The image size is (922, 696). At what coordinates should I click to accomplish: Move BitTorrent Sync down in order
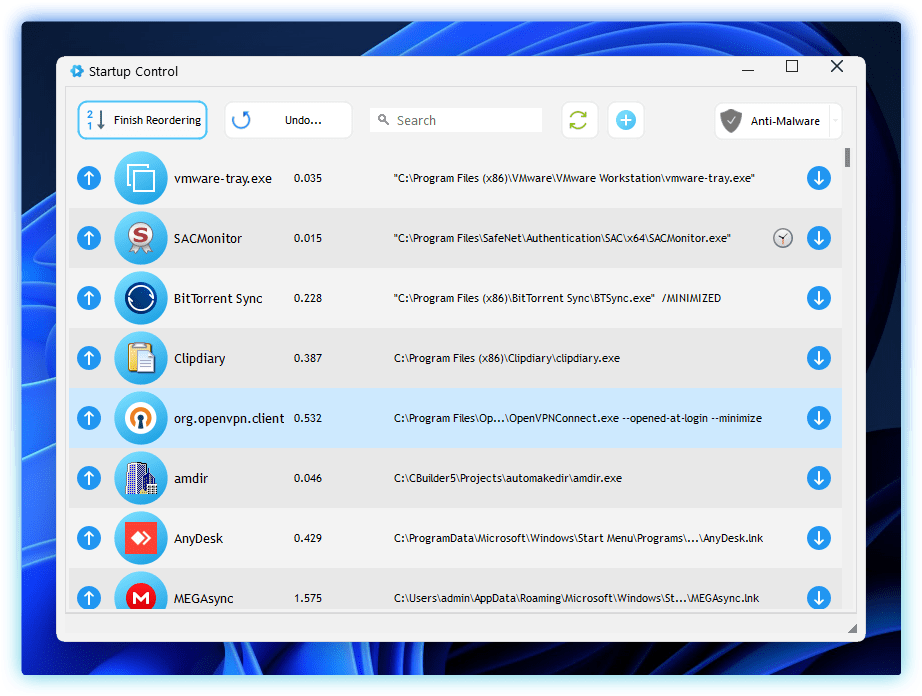(818, 298)
